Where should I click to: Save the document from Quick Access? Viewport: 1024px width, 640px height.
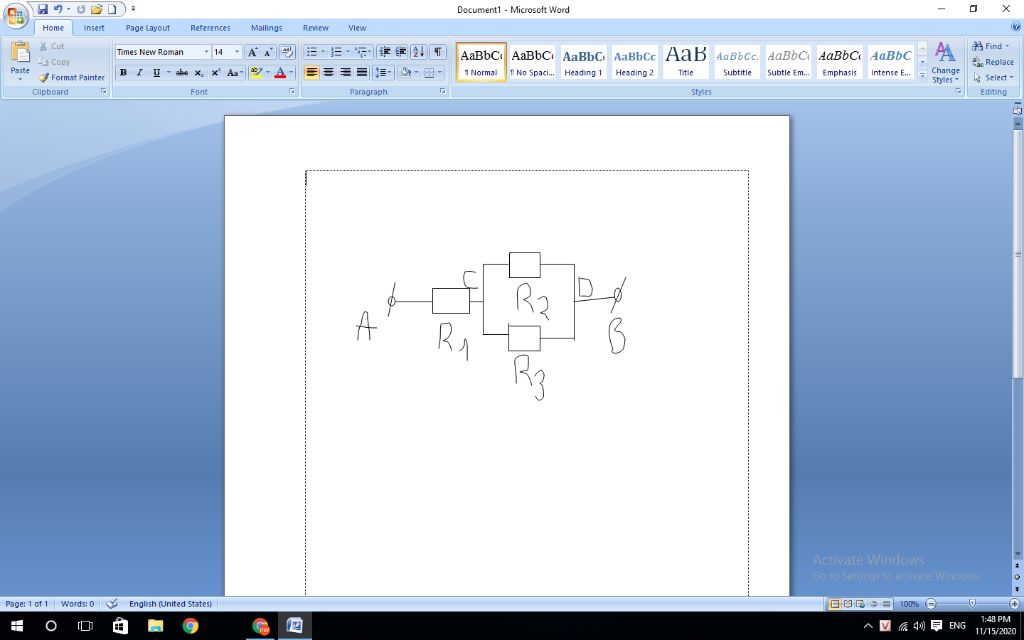(x=42, y=9)
